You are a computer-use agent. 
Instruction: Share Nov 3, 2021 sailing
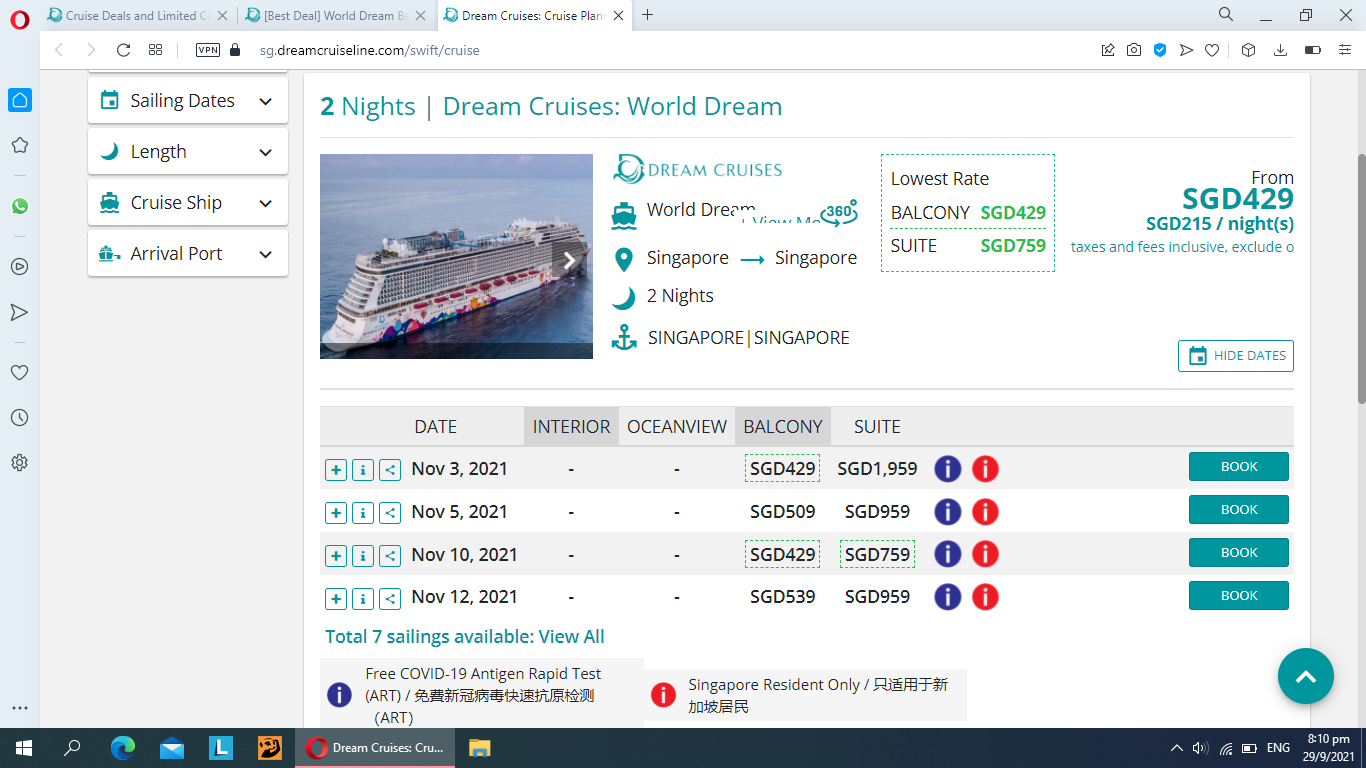click(x=390, y=470)
